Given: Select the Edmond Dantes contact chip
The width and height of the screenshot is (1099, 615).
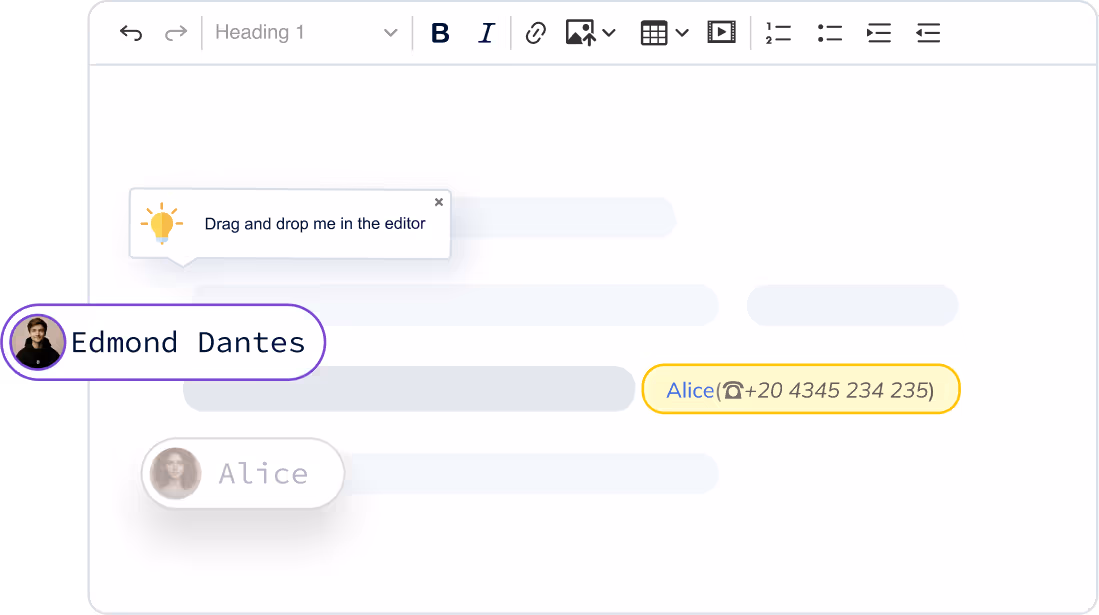Looking at the screenshot, I should tap(188, 342).
